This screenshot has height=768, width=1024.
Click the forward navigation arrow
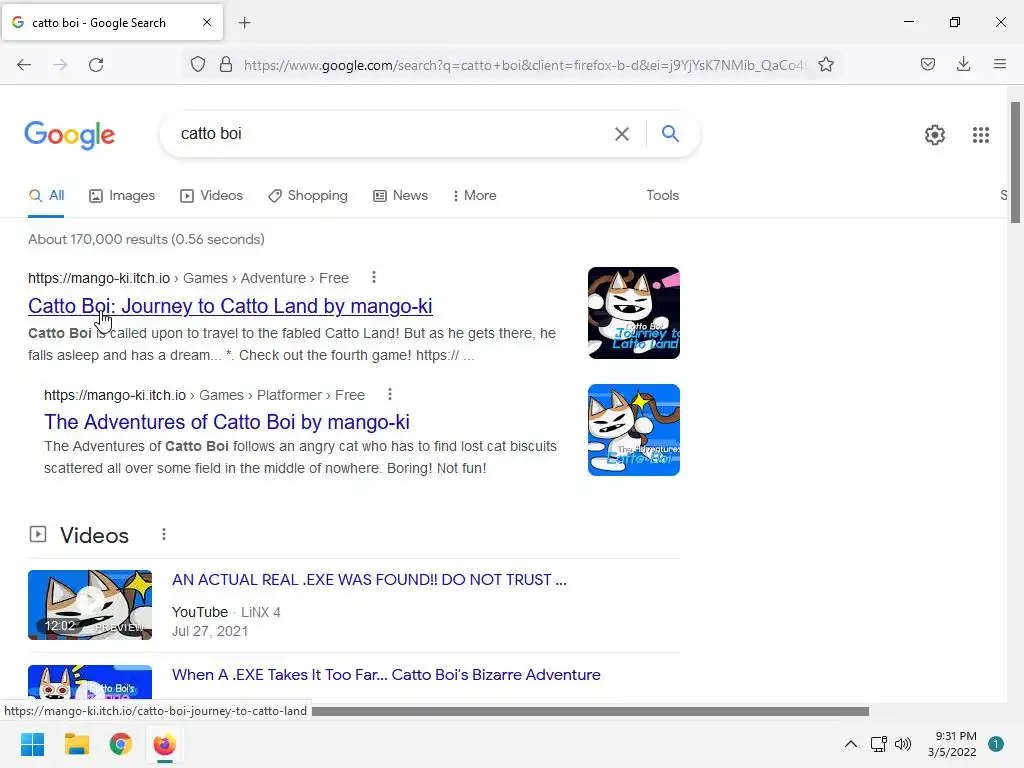(60, 65)
